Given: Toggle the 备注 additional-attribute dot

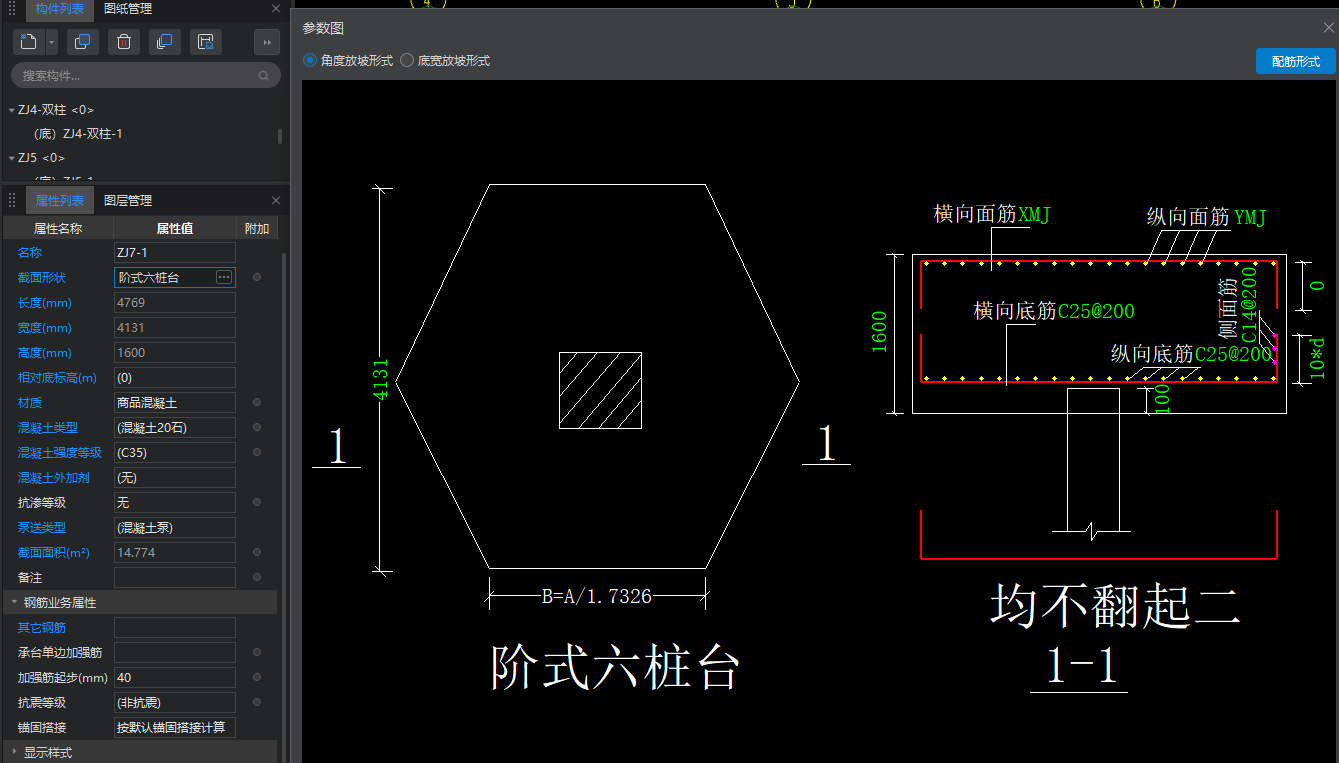Looking at the screenshot, I should point(257,577).
